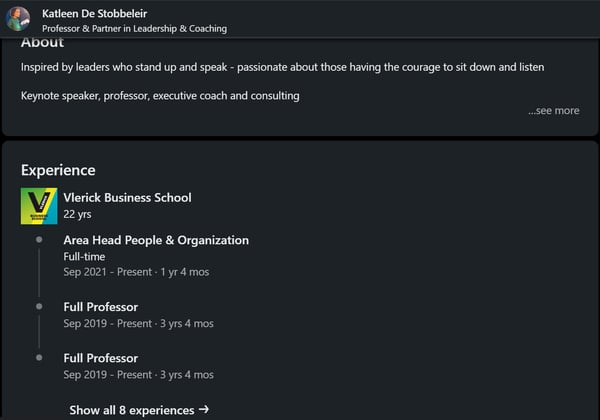The image size is (600, 420).
Task: Click the Keynote speaker, professor description line
Action: (160, 96)
